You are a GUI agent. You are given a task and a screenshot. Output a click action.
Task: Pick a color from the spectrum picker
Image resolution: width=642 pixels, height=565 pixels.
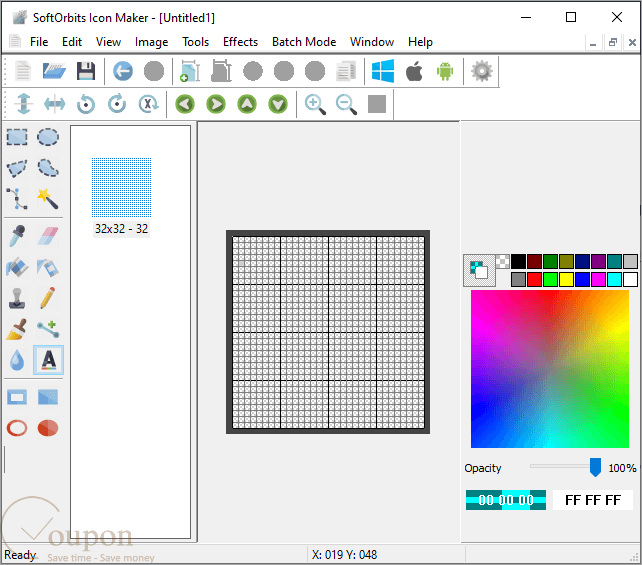[x=549, y=369]
